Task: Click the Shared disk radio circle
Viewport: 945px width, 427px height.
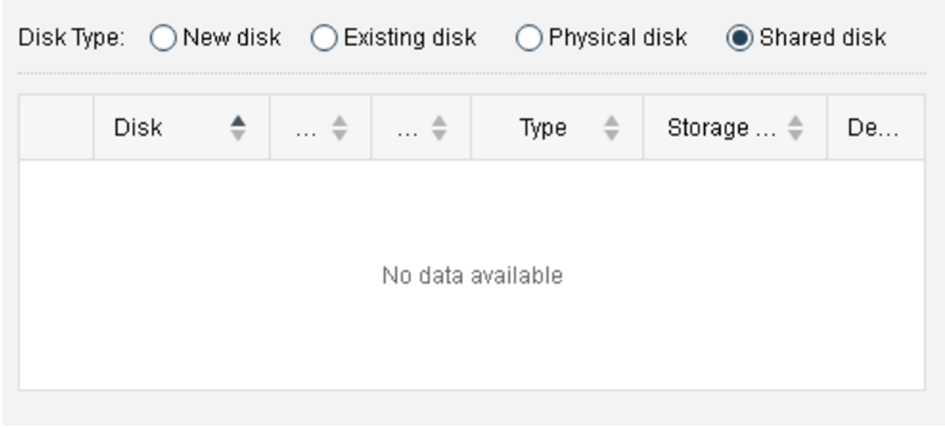Action: (x=741, y=38)
